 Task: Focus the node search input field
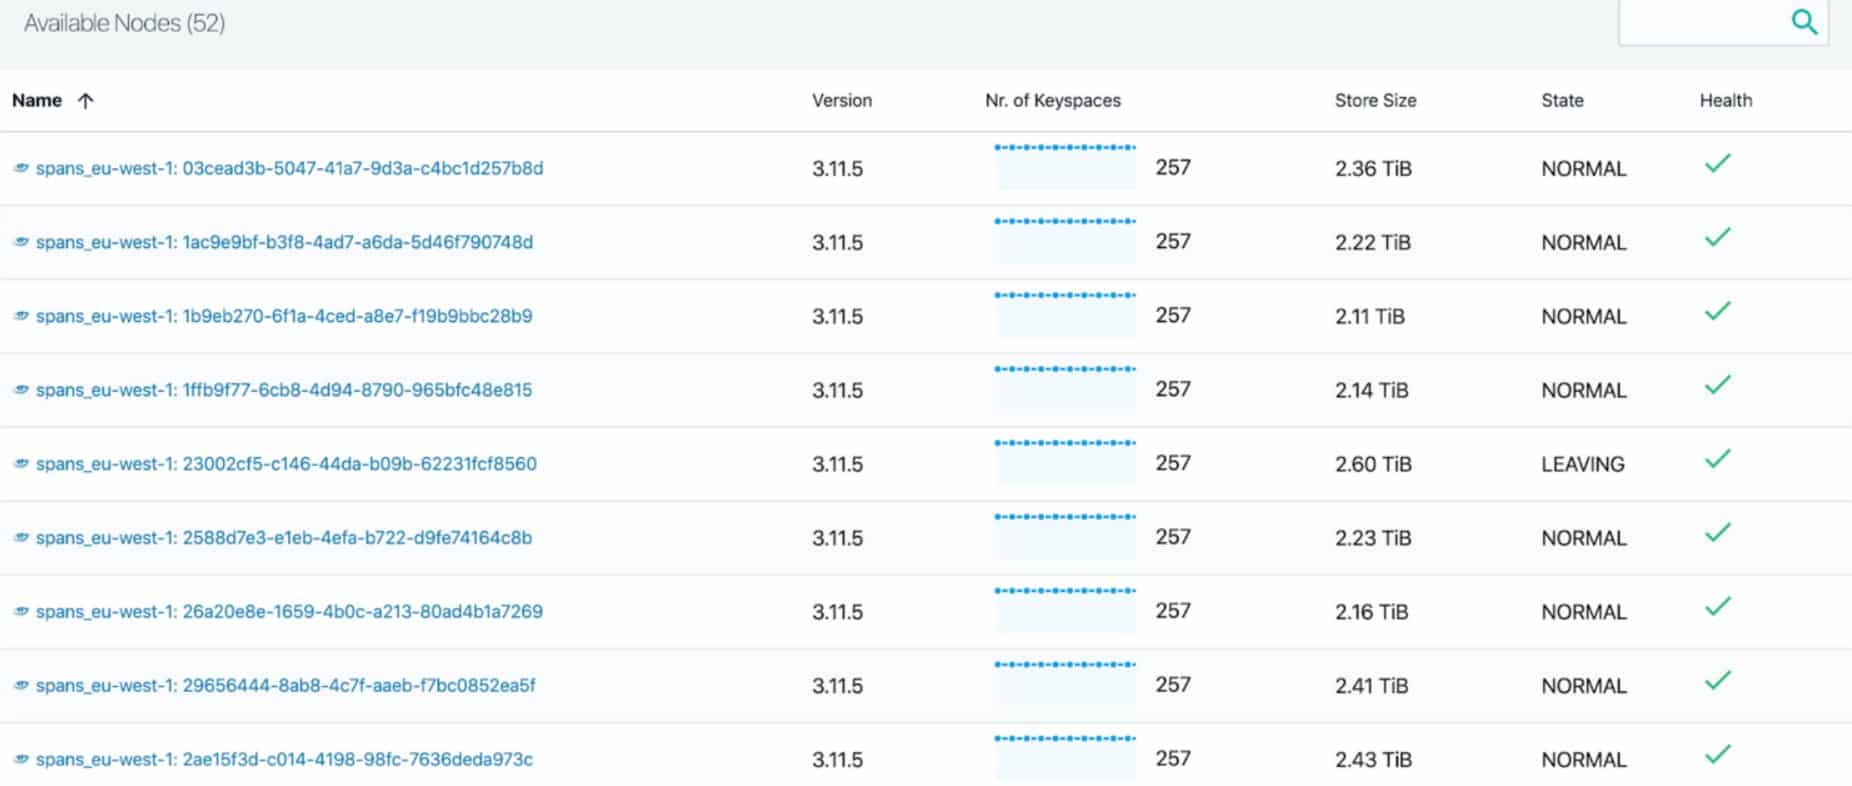tap(1723, 22)
